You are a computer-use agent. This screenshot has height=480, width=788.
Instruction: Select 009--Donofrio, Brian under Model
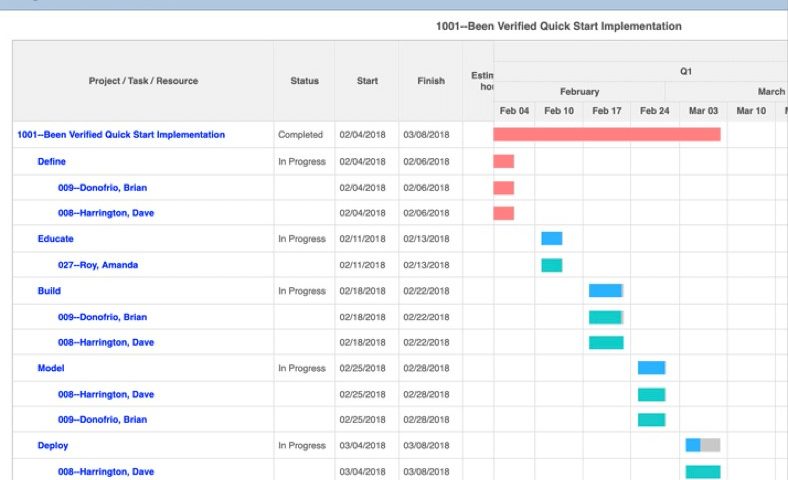103,420
